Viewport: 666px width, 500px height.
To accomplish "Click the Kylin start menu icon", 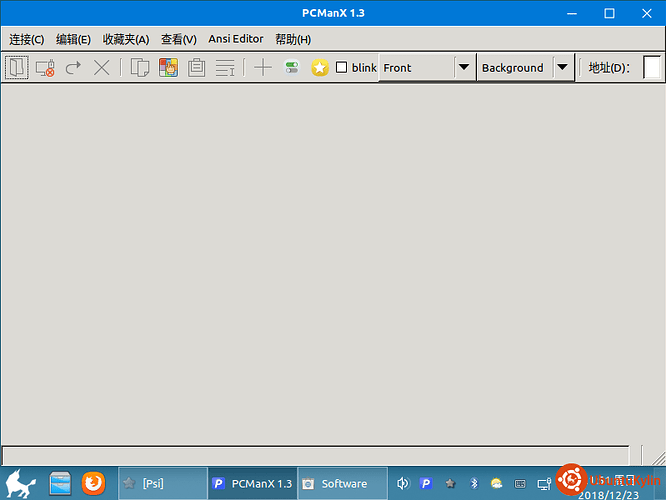I will pos(20,483).
